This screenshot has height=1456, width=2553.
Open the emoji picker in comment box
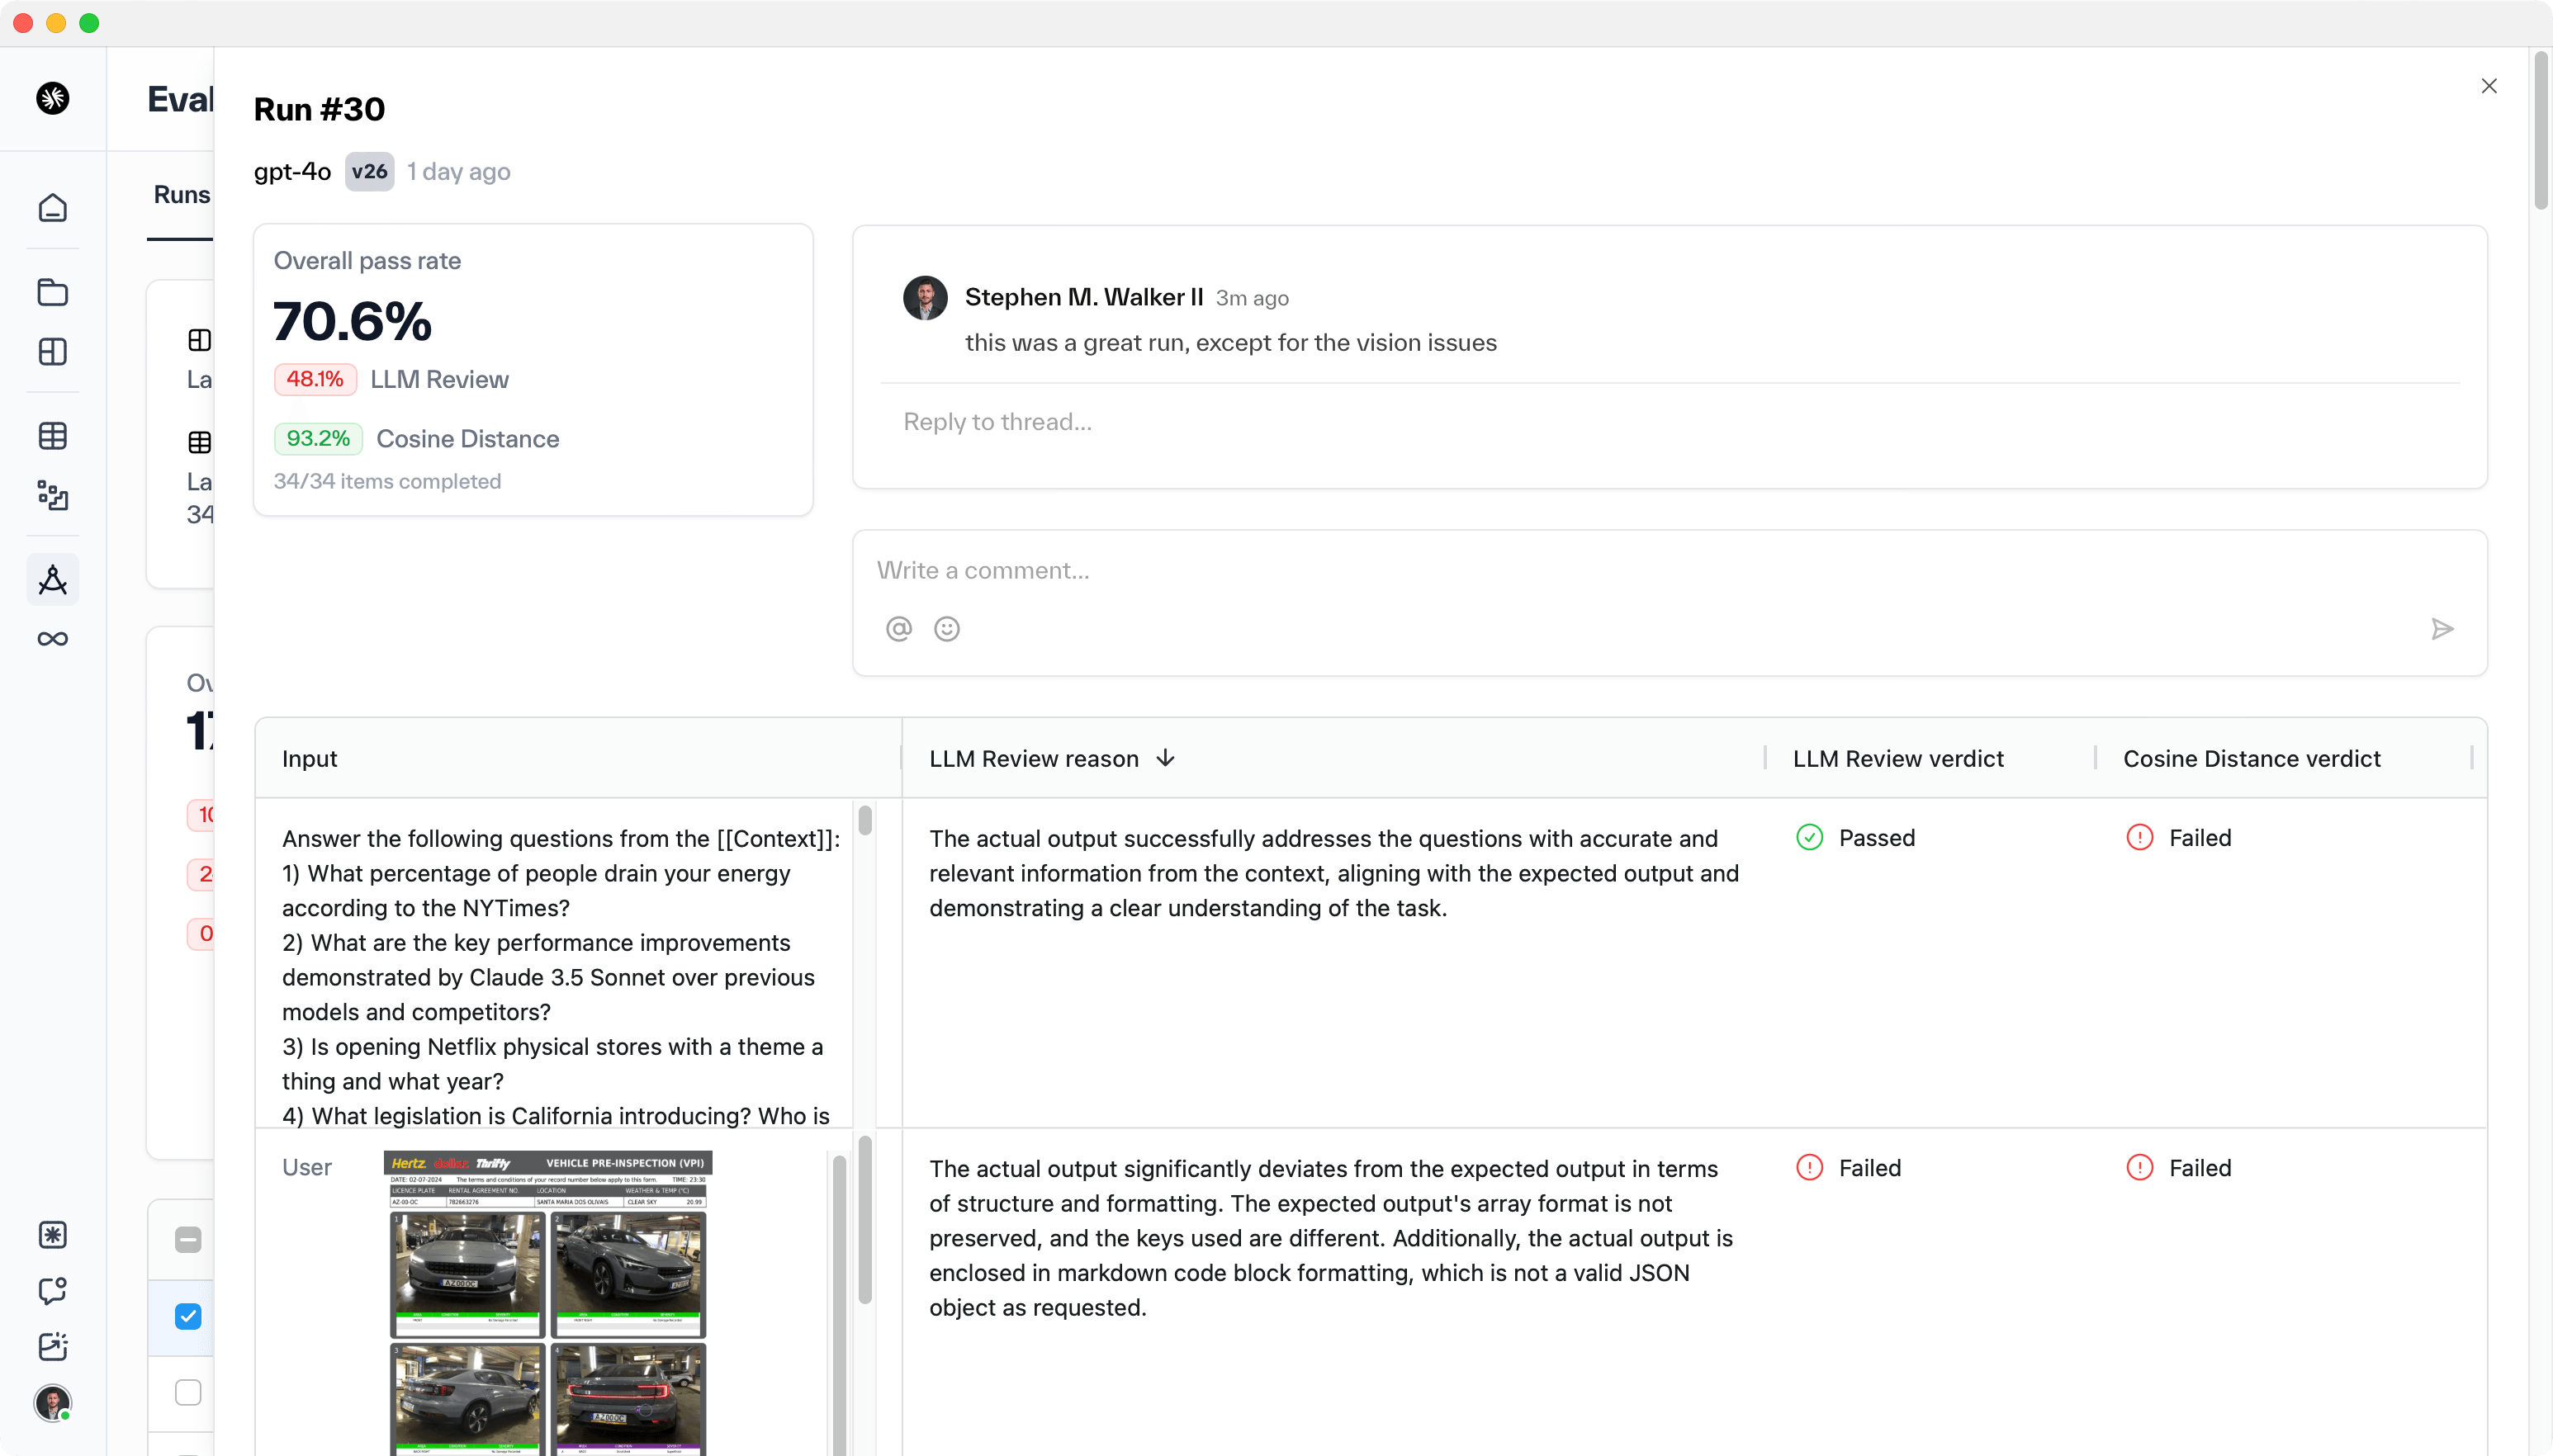coord(946,629)
